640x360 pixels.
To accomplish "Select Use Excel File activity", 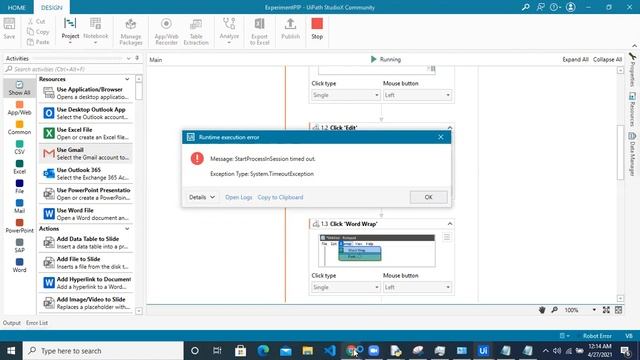I will click(x=86, y=133).
